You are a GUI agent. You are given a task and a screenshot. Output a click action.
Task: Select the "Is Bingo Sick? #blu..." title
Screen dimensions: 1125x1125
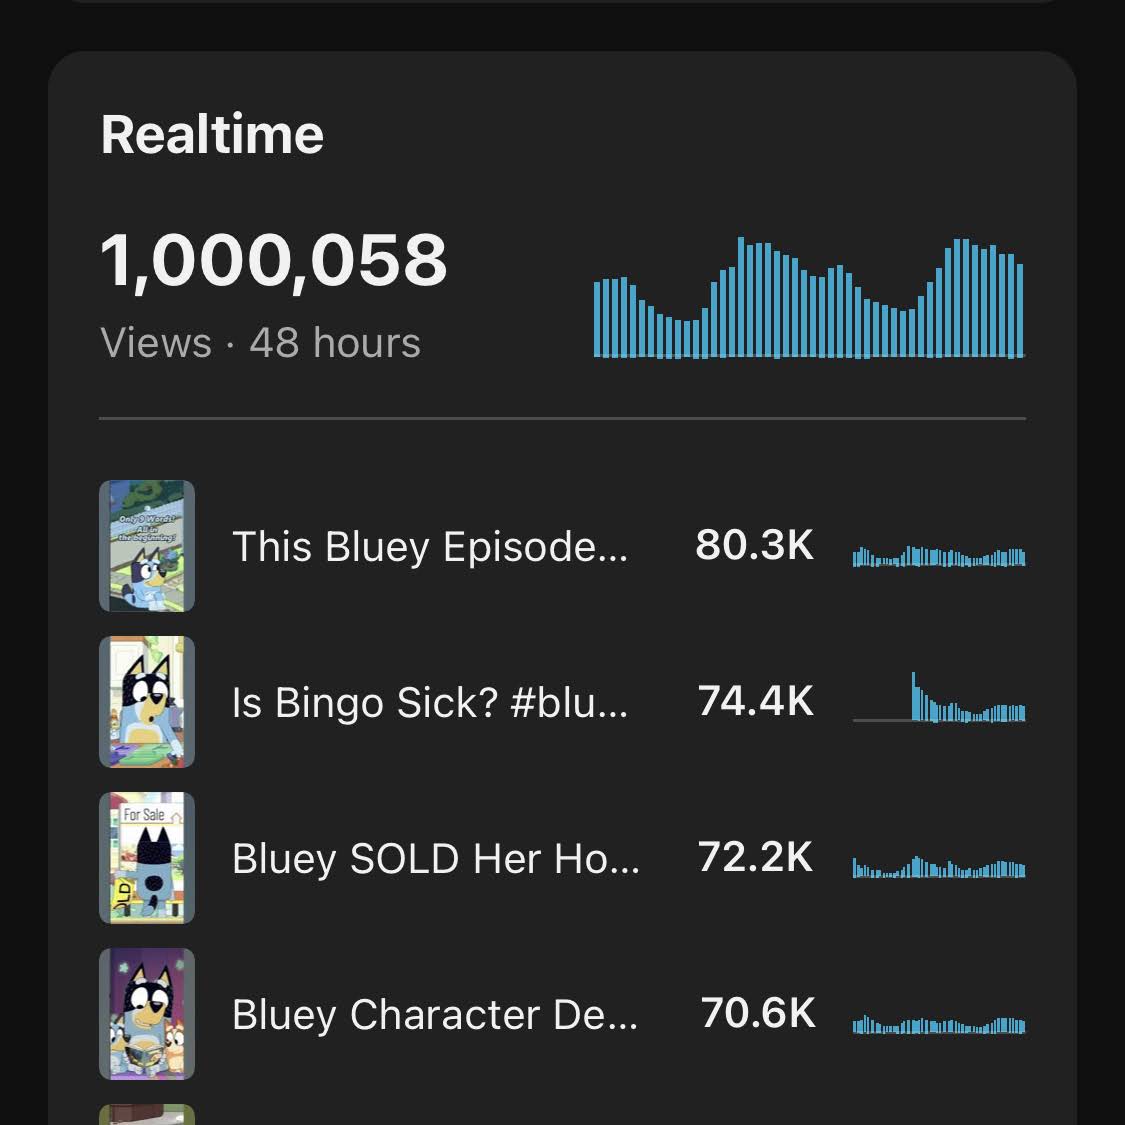(x=430, y=703)
